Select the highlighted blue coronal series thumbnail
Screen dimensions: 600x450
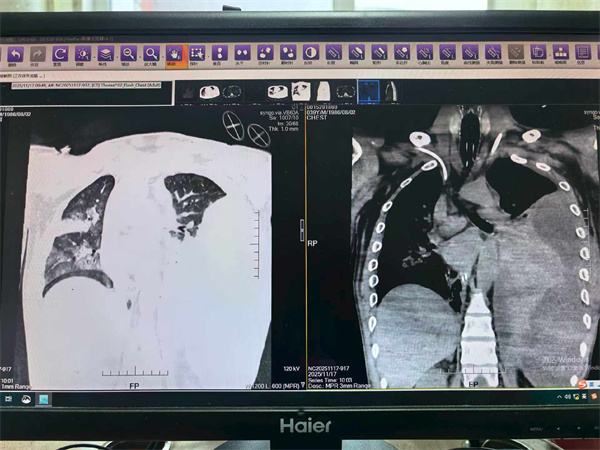tap(369, 92)
